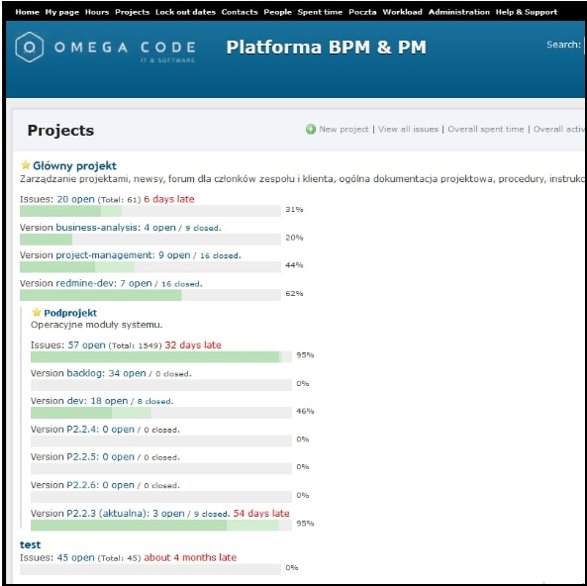
Task: Open People in the top menu
Action: click(277, 12)
